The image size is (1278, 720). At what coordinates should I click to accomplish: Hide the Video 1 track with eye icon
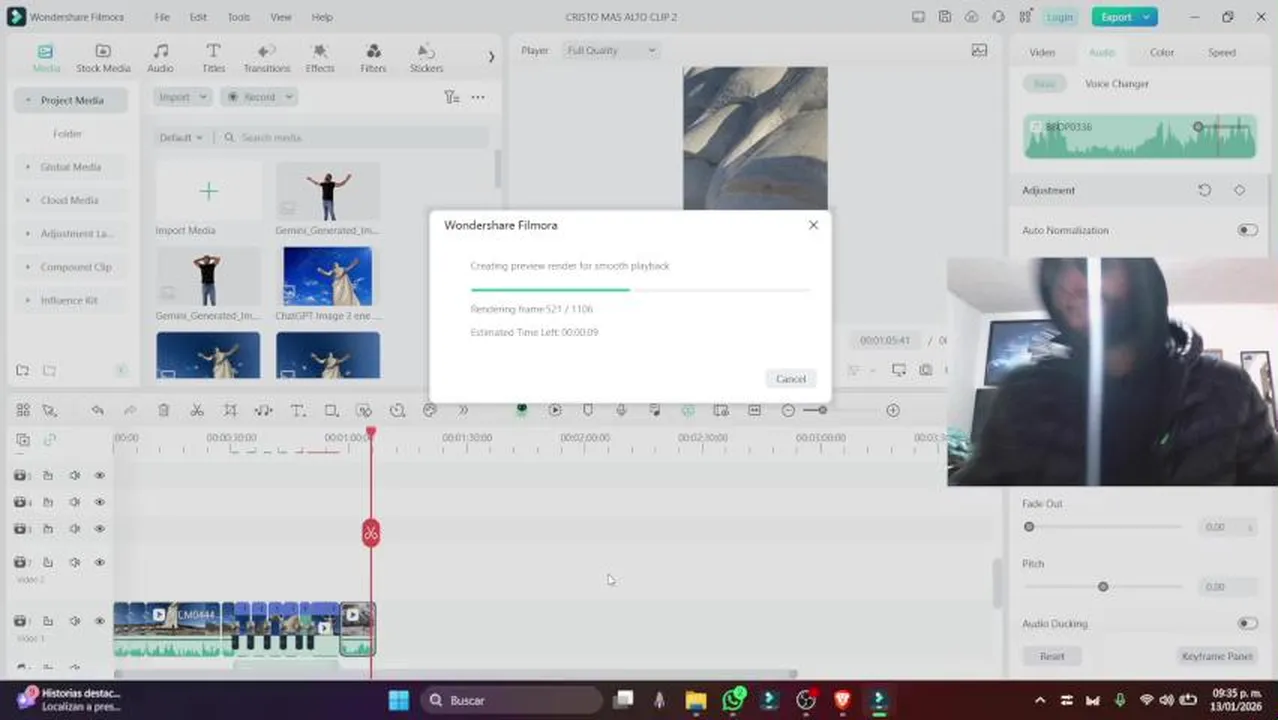click(x=99, y=621)
